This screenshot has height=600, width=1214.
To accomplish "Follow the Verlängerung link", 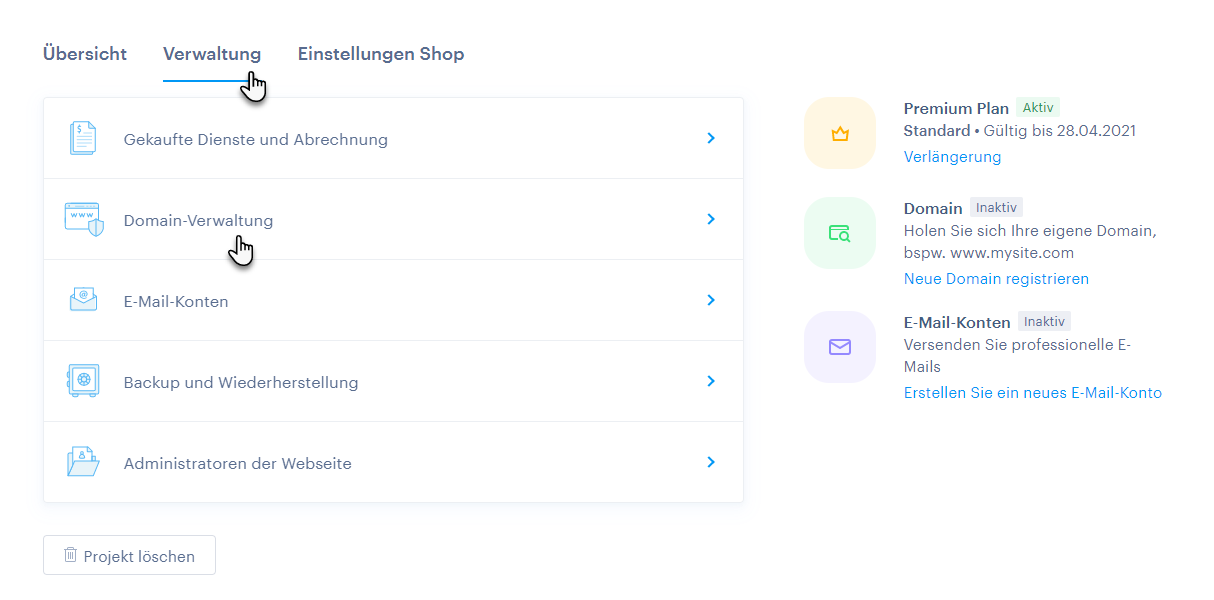I will click(952, 157).
